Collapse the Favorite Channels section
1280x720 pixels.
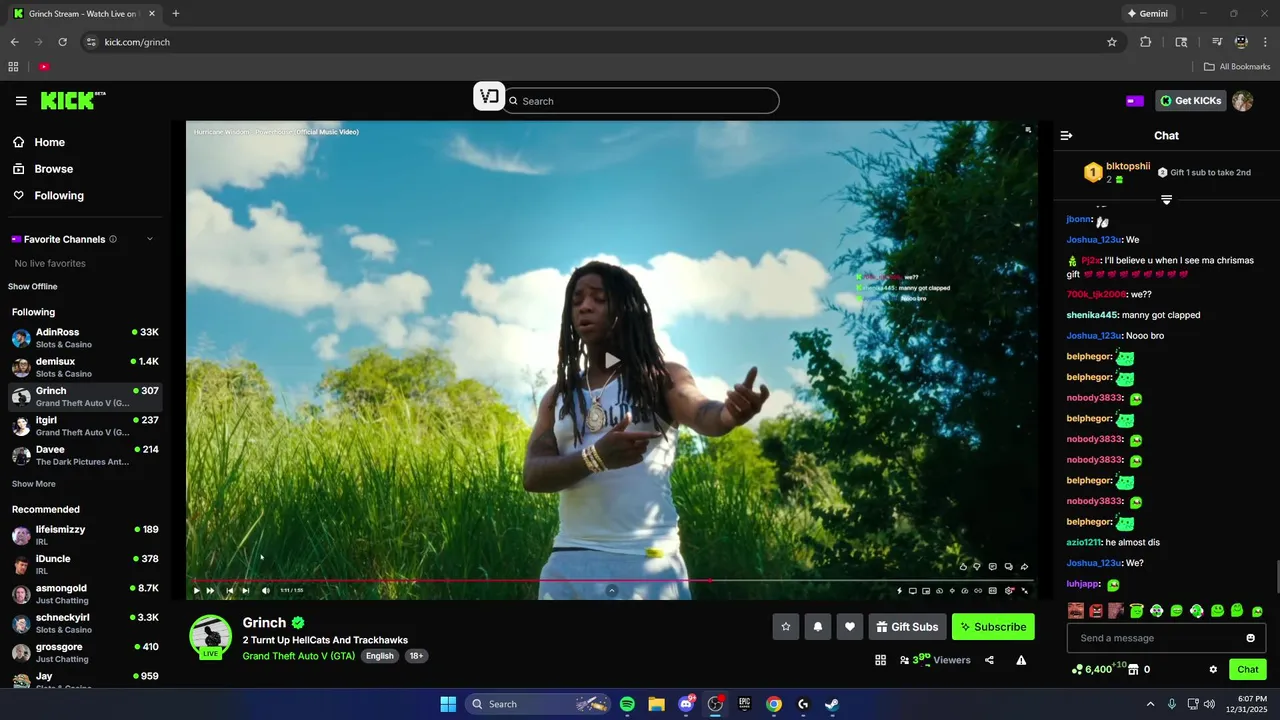point(150,239)
